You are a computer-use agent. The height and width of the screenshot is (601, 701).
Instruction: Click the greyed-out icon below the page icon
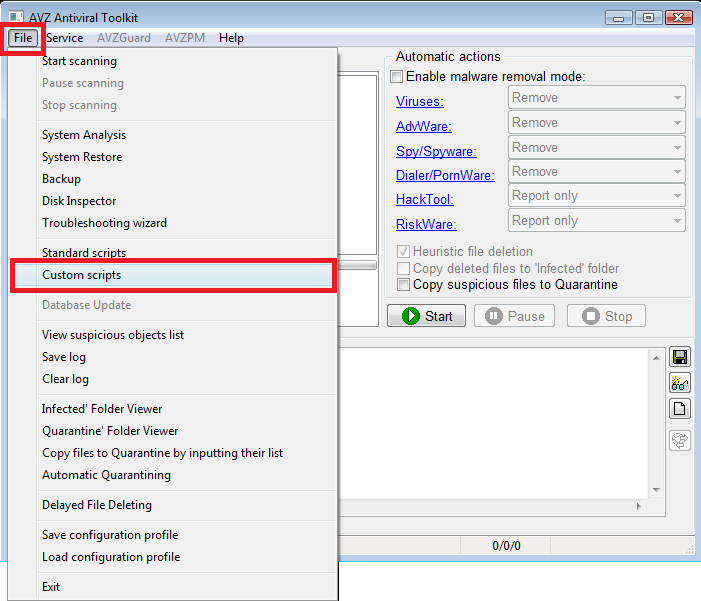click(680, 440)
